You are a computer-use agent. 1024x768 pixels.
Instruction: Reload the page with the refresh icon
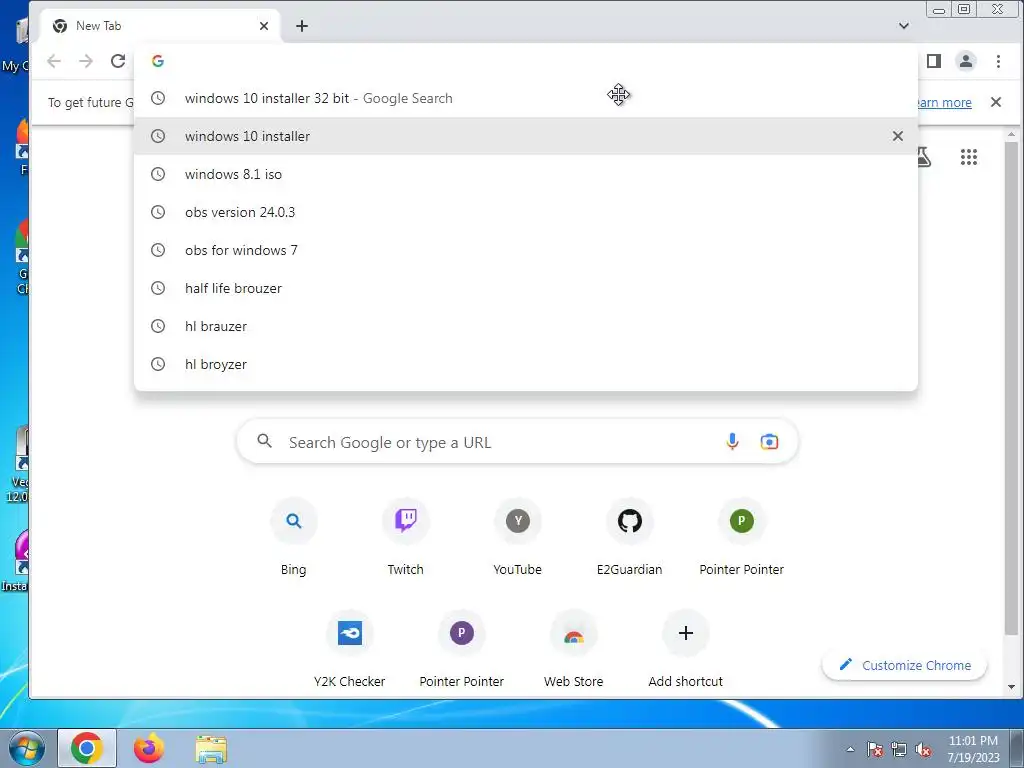pyautogui.click(x=118, y=61)
